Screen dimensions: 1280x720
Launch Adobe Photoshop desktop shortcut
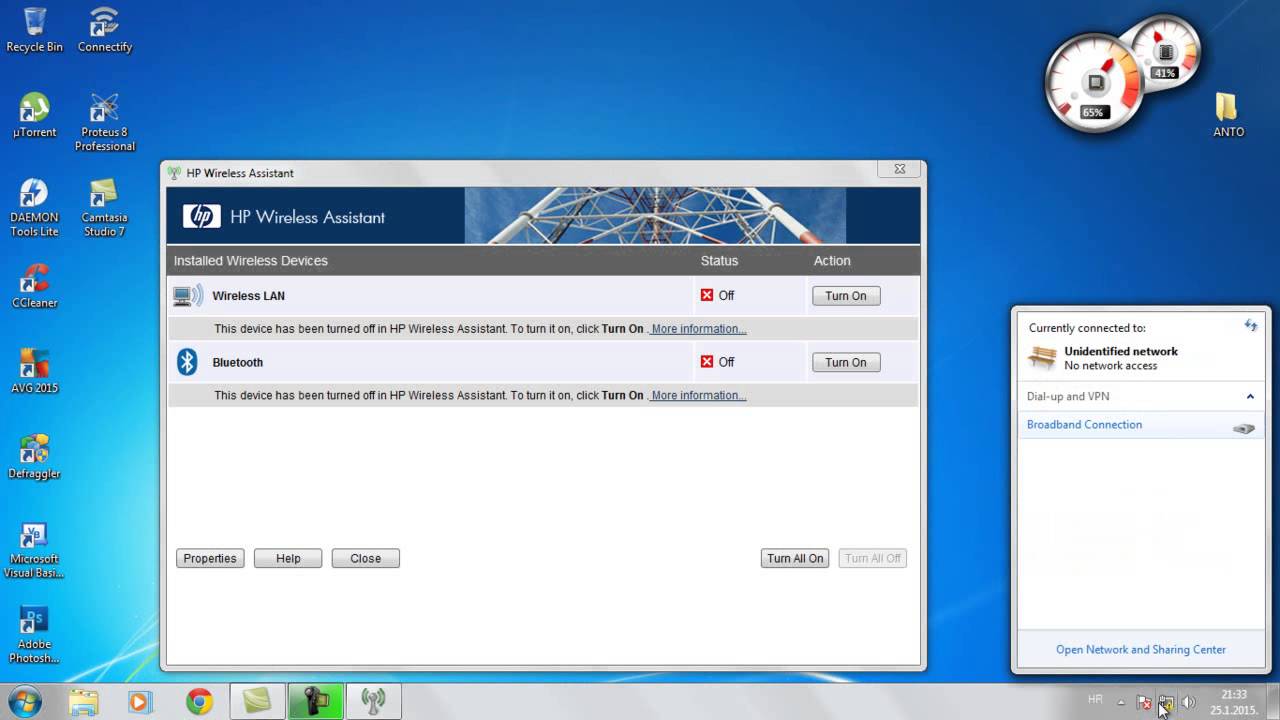click(34, 635)
